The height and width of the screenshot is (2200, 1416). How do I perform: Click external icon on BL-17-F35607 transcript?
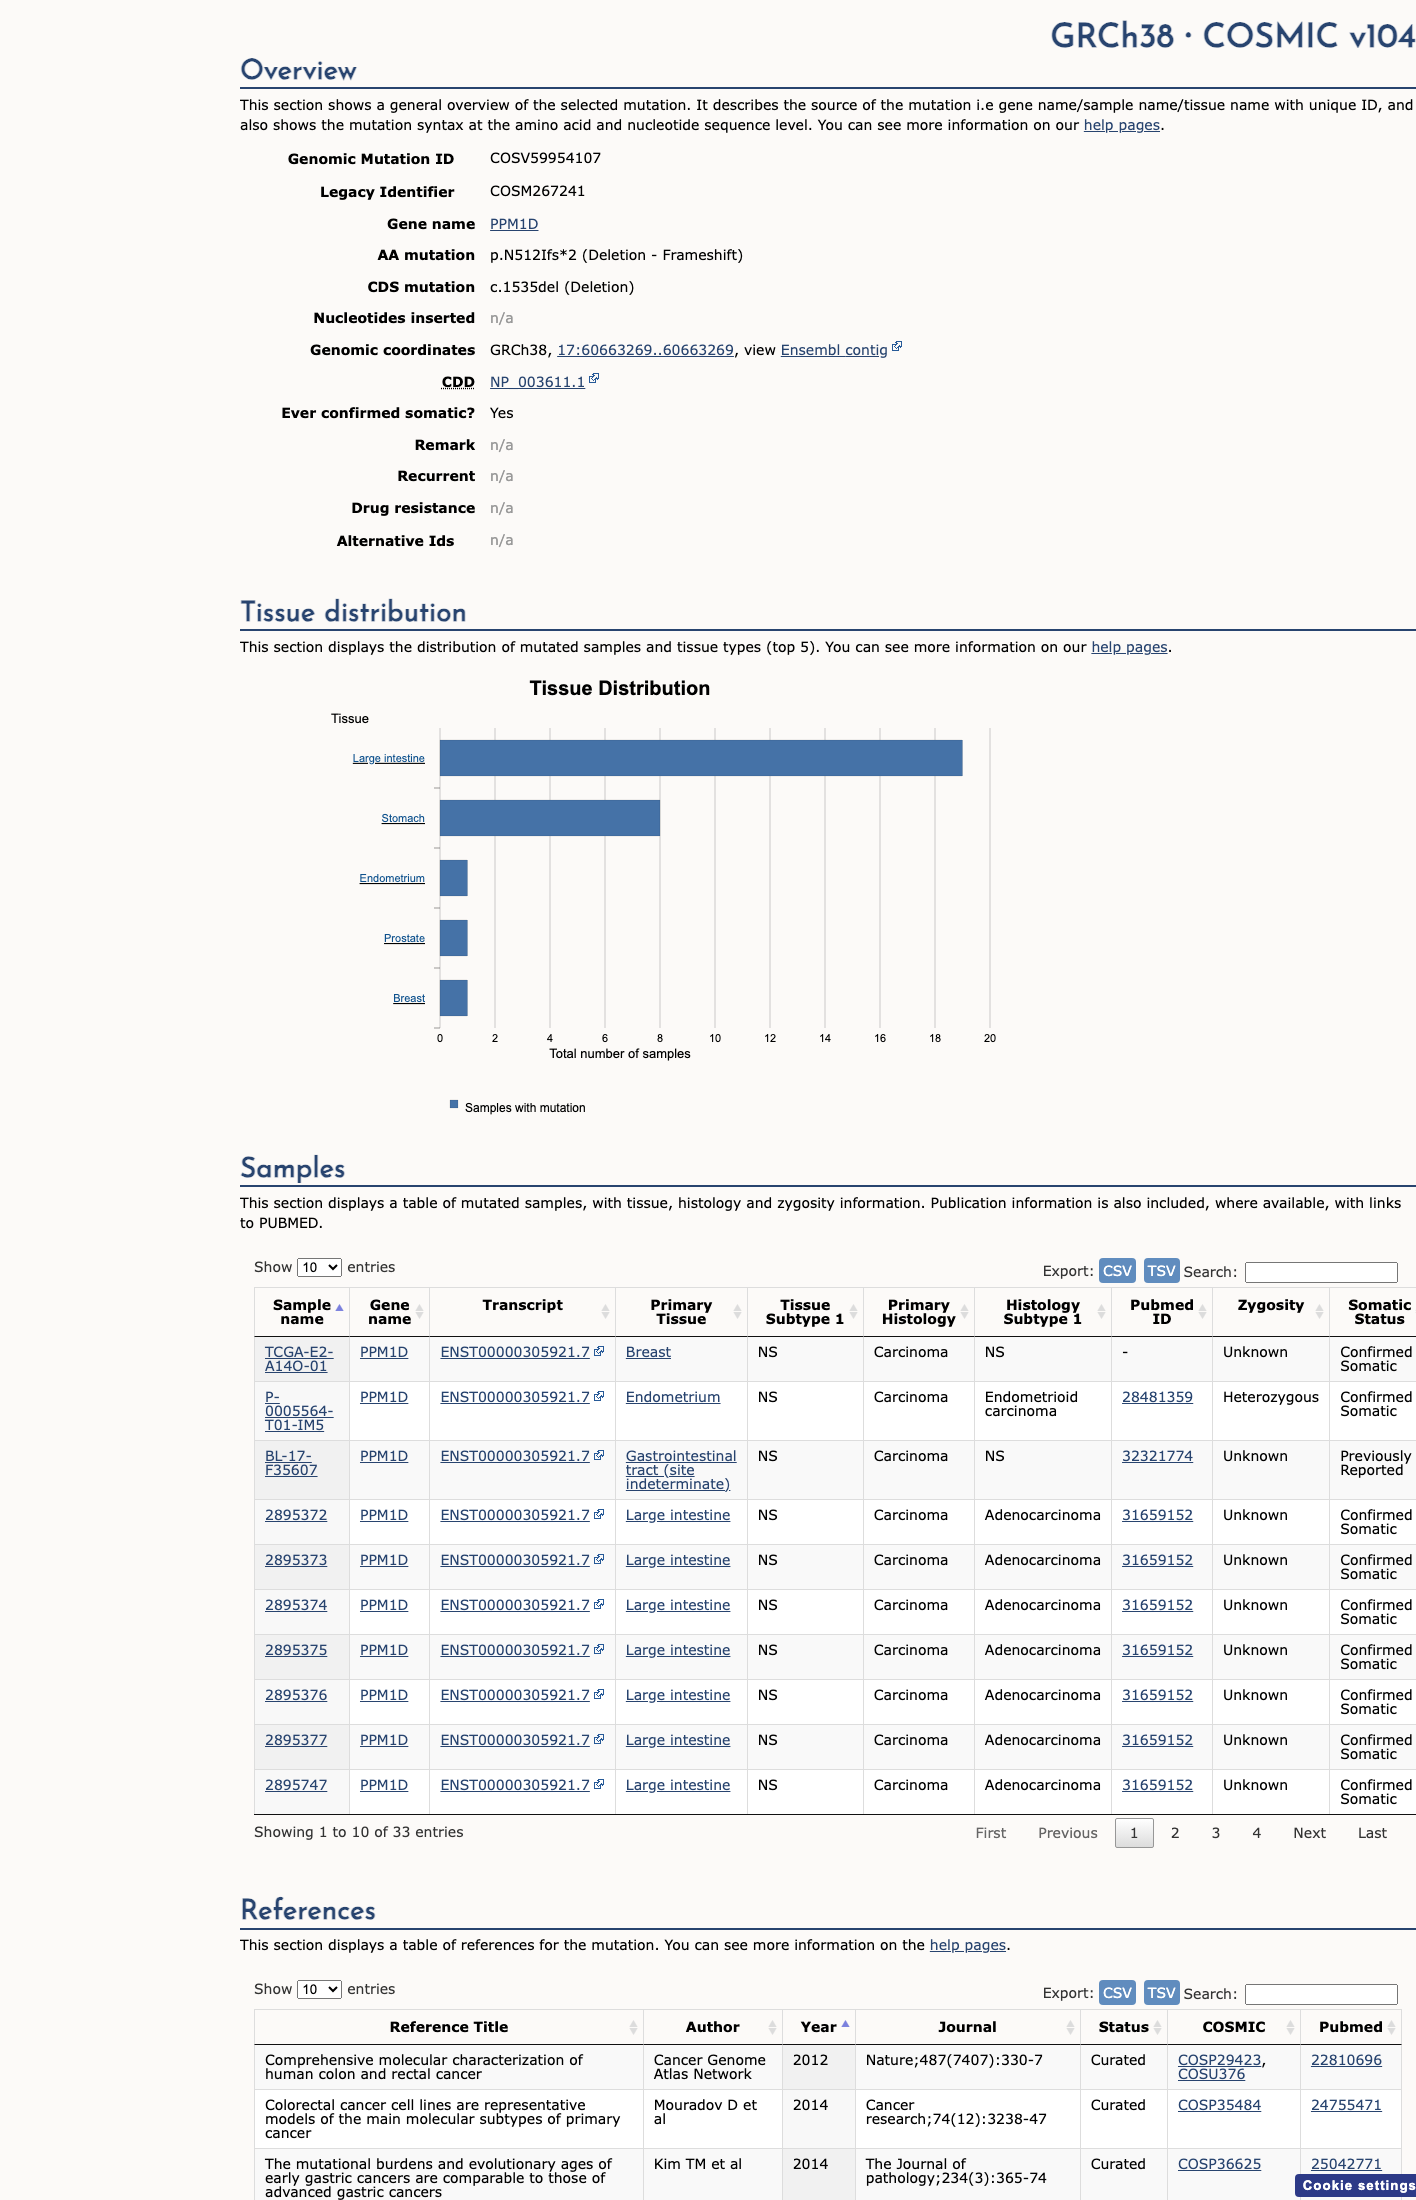pyautogui.click(x=599, y=1455)
